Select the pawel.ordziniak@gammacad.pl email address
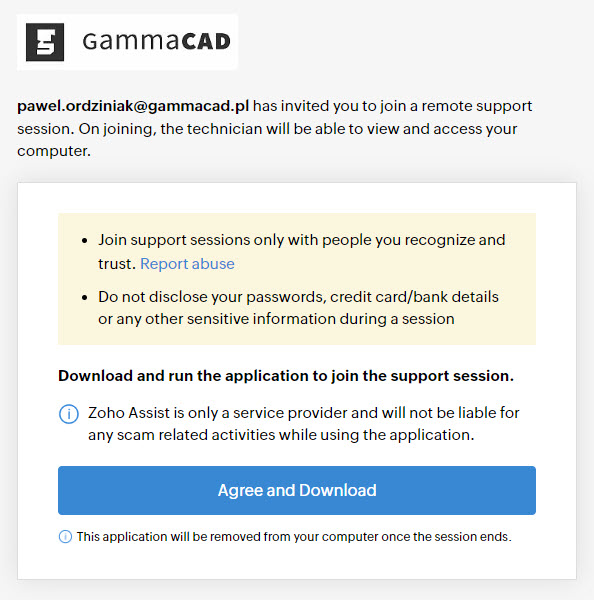594x600 pixels. (x=133, y=106)
